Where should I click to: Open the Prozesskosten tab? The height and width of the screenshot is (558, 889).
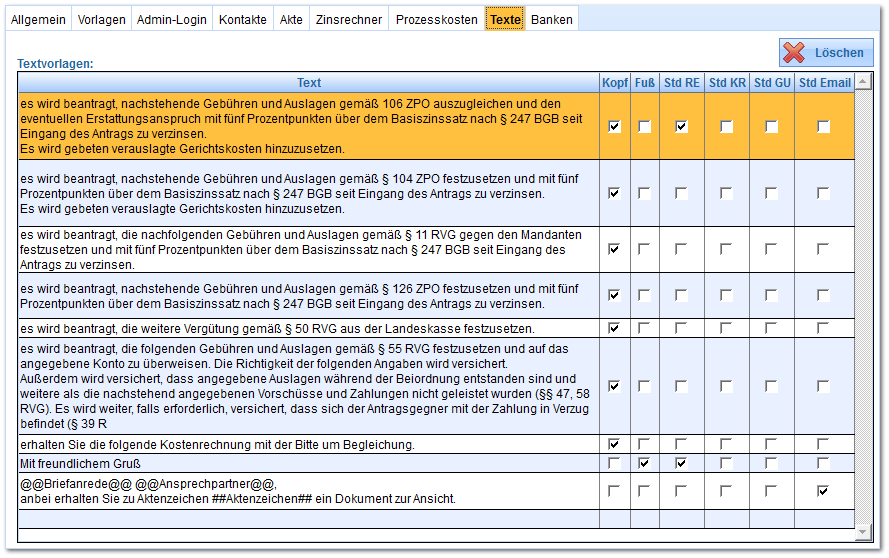pos(437,19)
